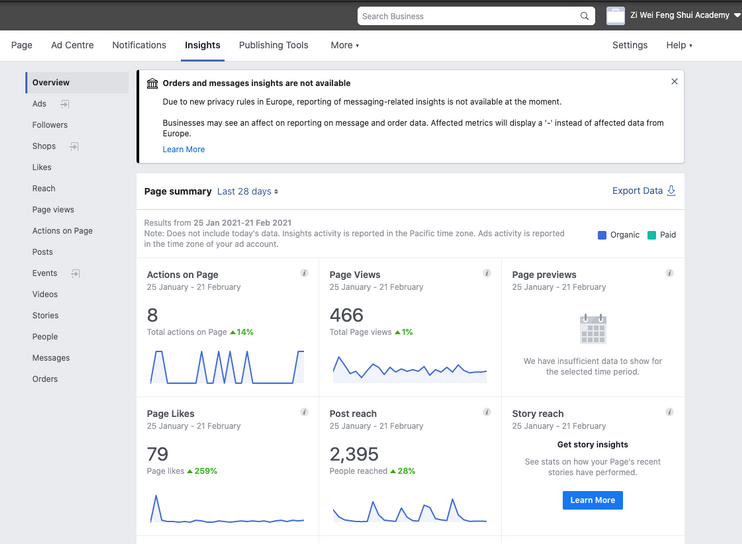Image resolution: width=742 pixels, height=544 pixels.
Task: Focus the Search Business field
Action: click(468, 16)
